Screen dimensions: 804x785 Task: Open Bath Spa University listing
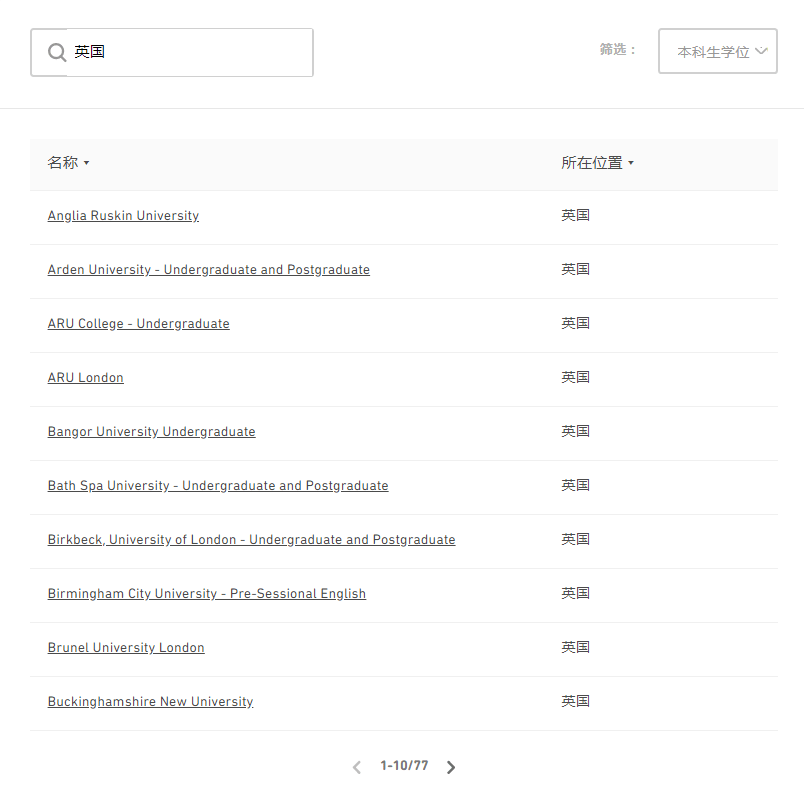217,485
